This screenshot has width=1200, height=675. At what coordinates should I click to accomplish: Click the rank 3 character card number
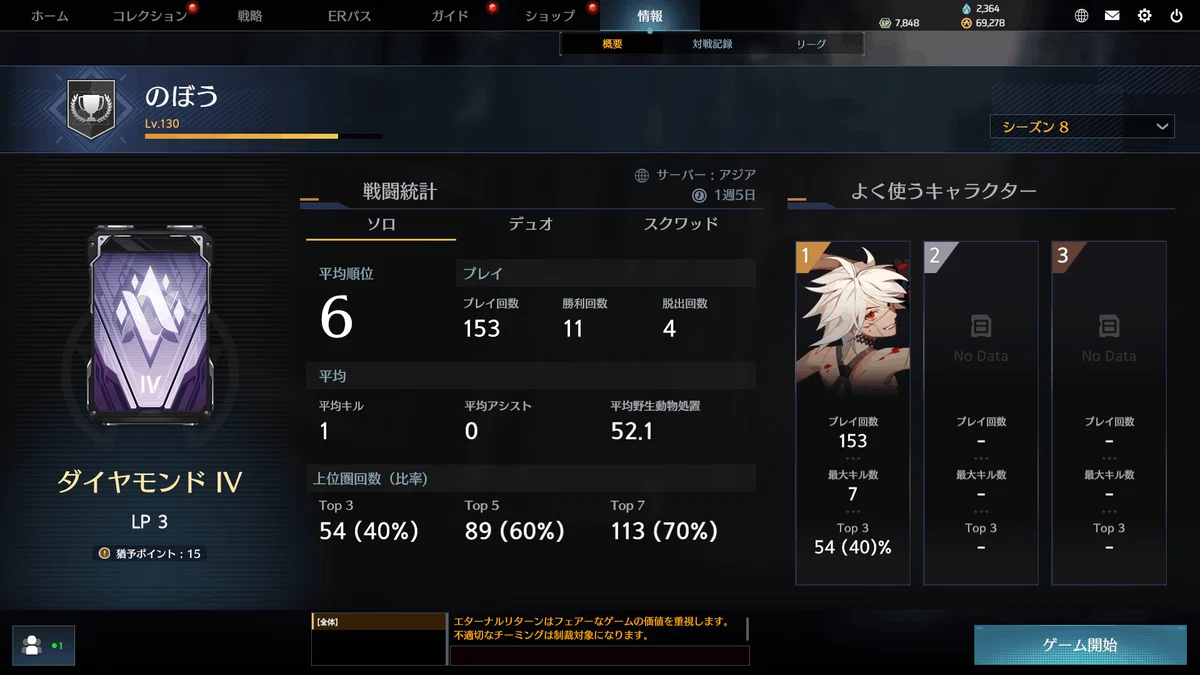coord(1062,256)
